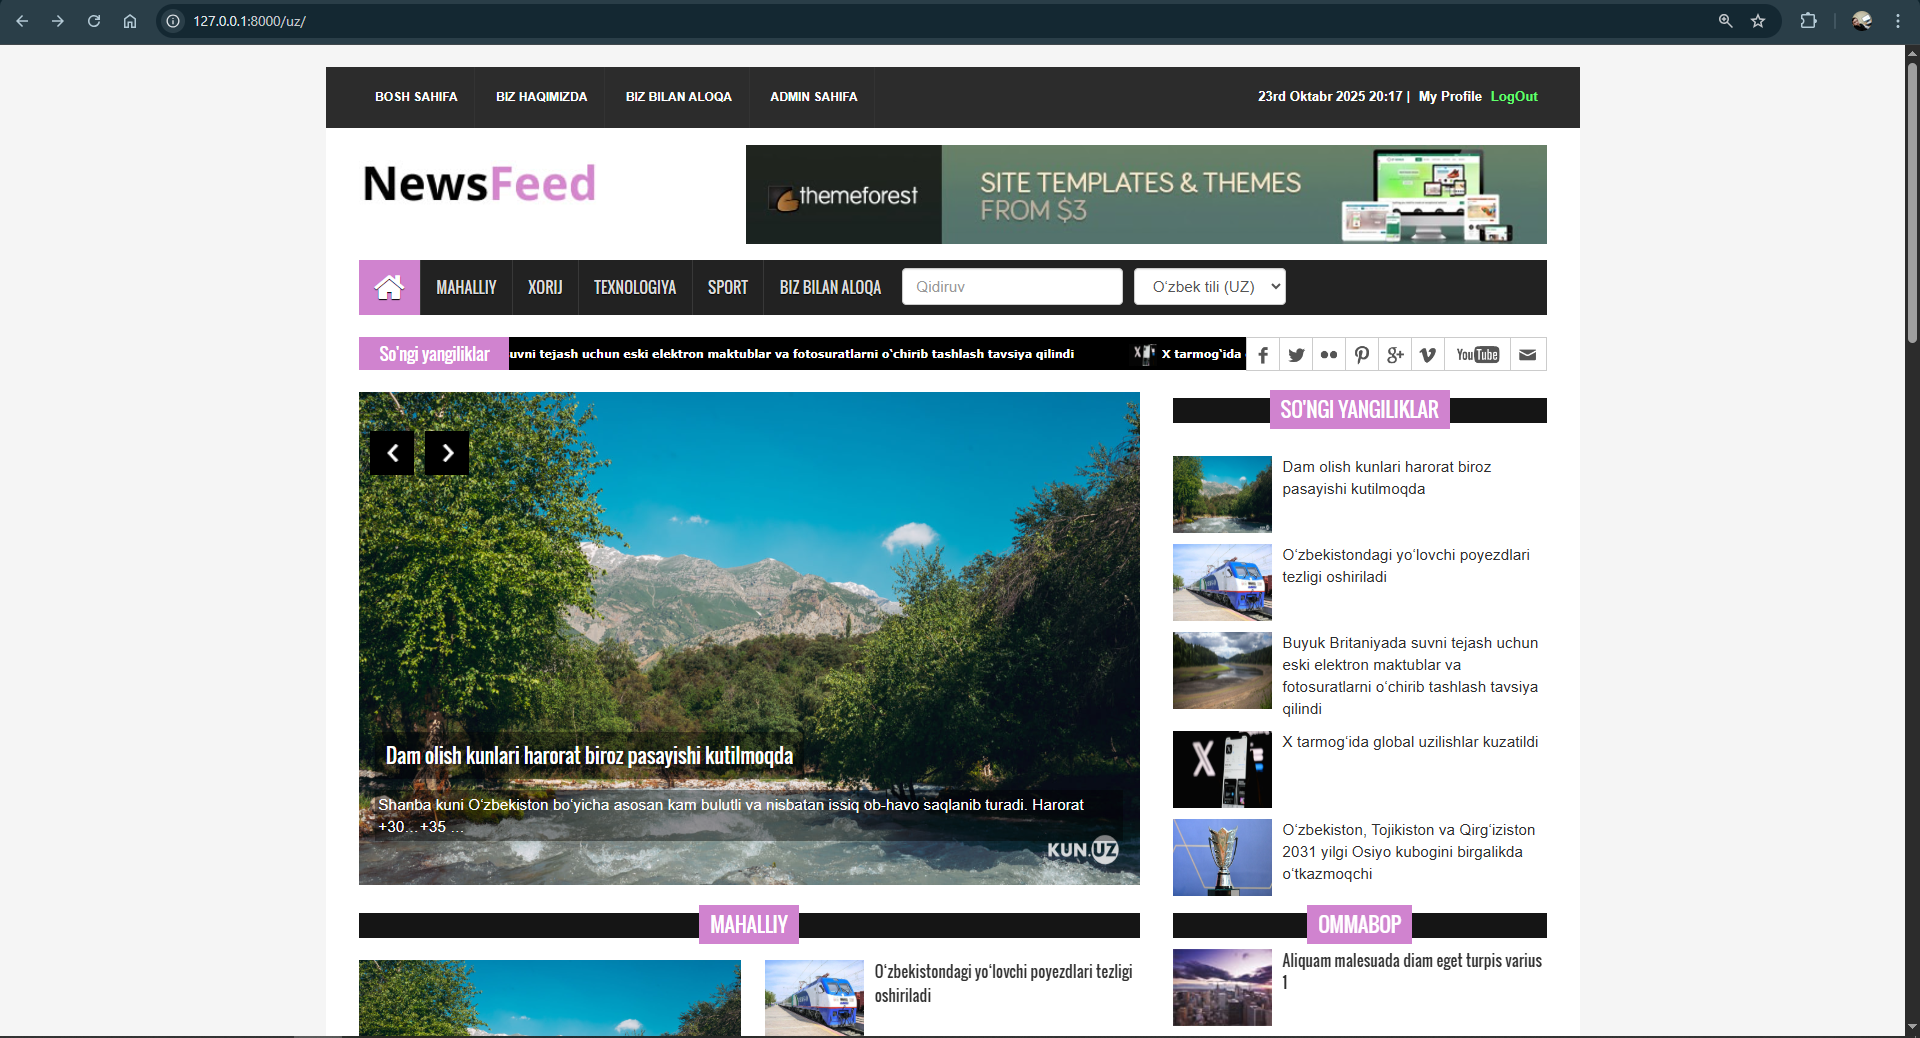Open the Facebook social icon
1920x1038 pixels.
1263,354
